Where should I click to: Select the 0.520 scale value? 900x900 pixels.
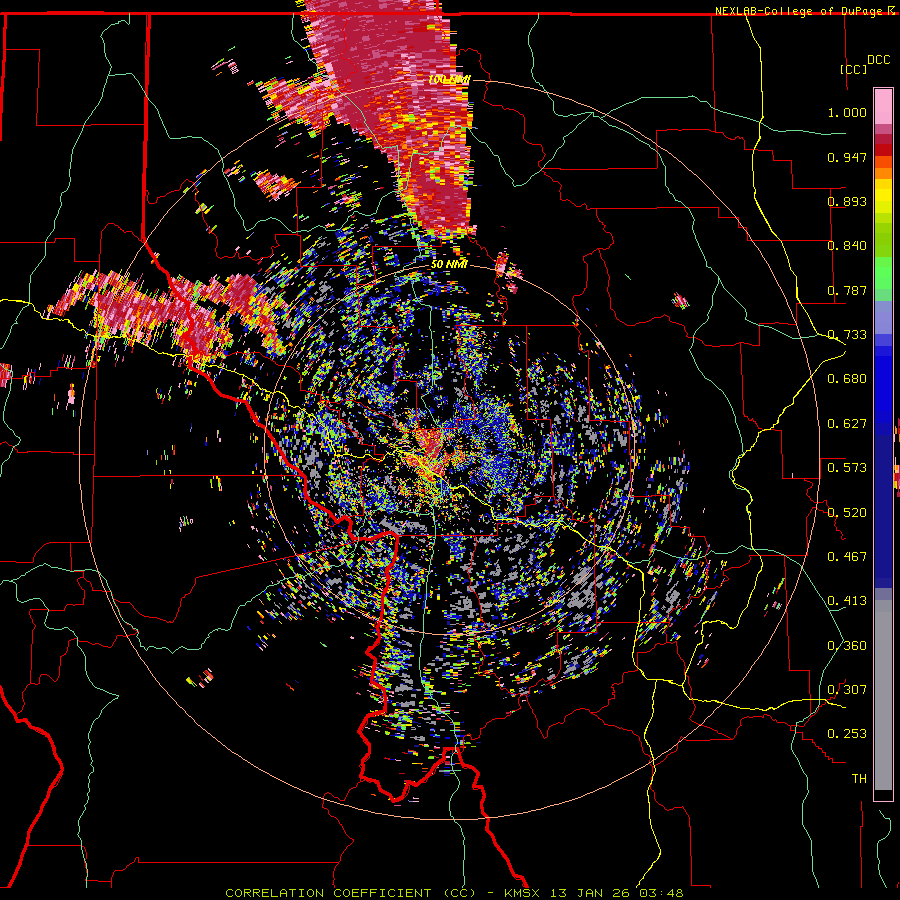(x=847, y=513)
